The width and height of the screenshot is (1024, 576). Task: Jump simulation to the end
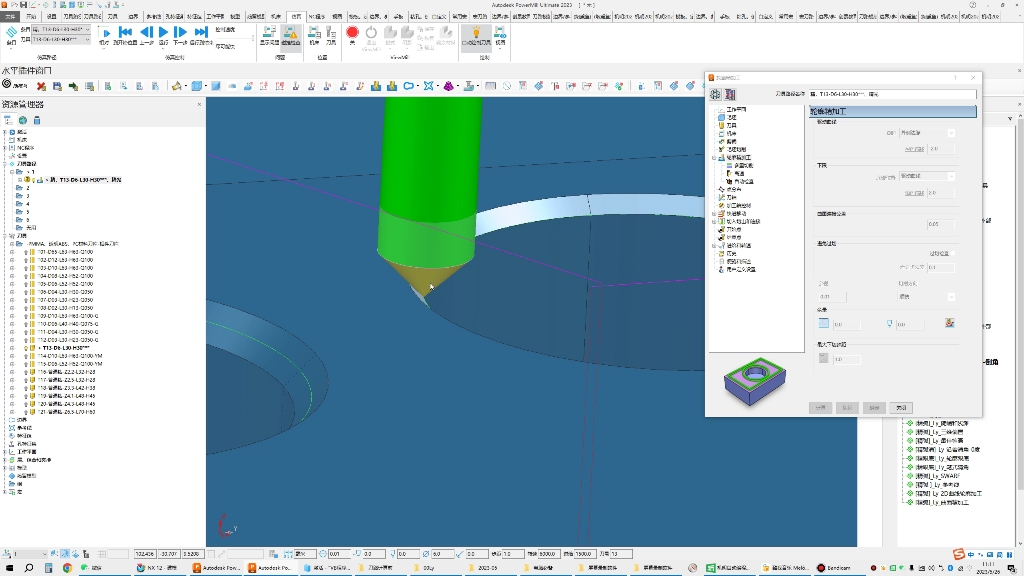click(x=201, y=32)
